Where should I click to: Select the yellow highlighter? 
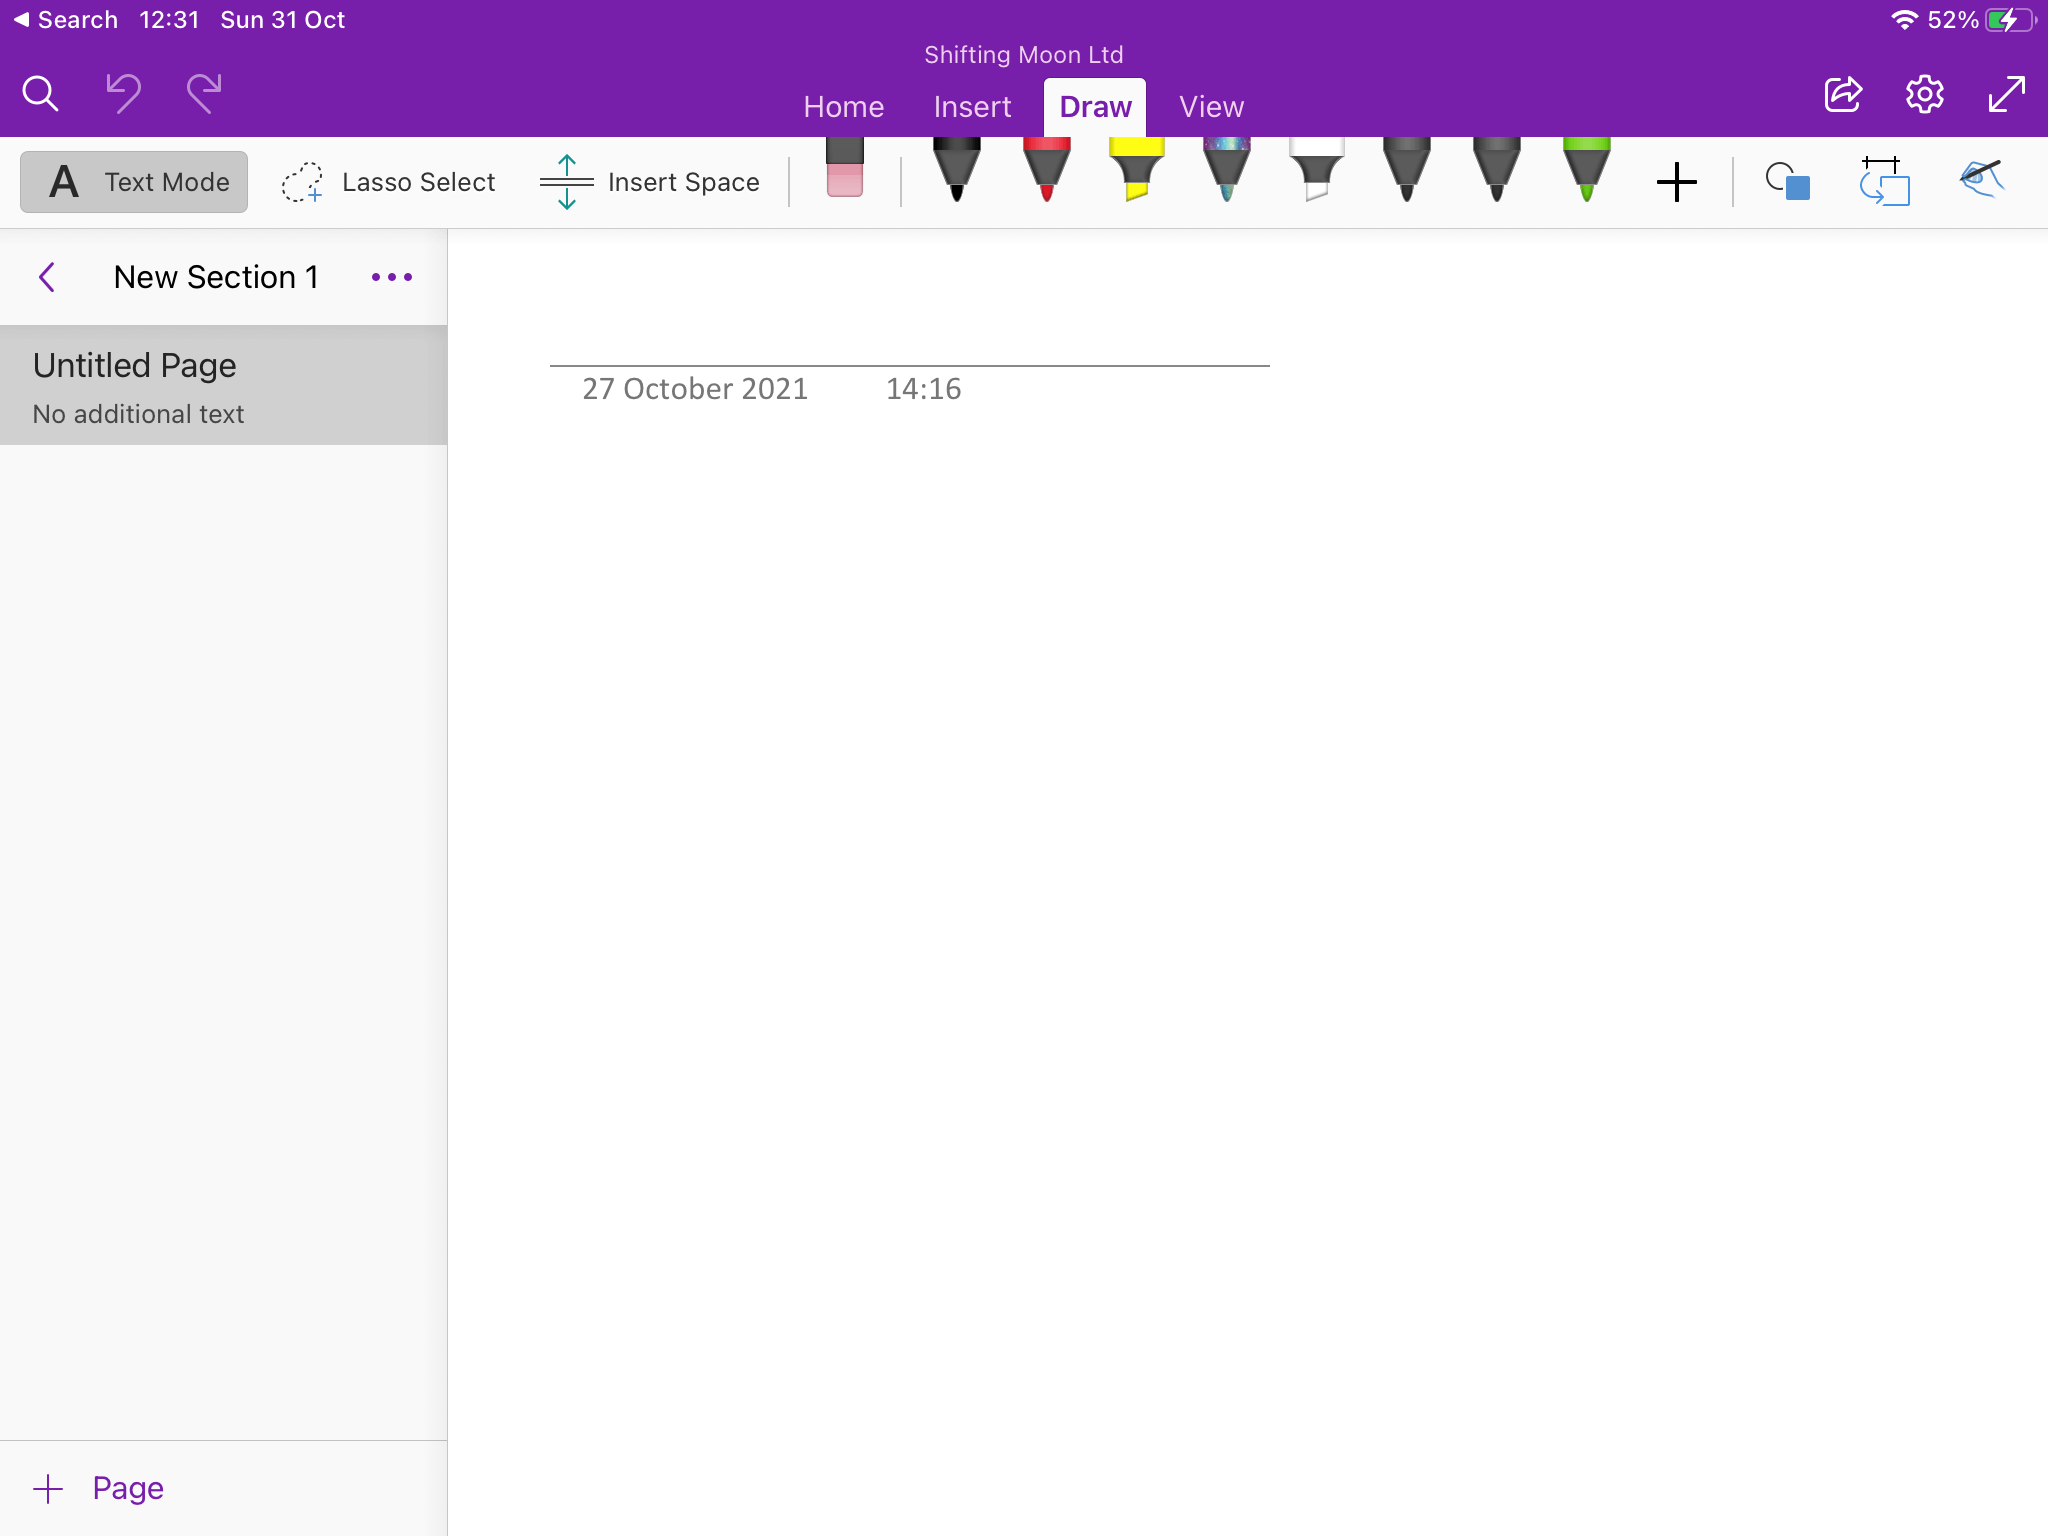pyautogui.click(x=1137, y=170)
